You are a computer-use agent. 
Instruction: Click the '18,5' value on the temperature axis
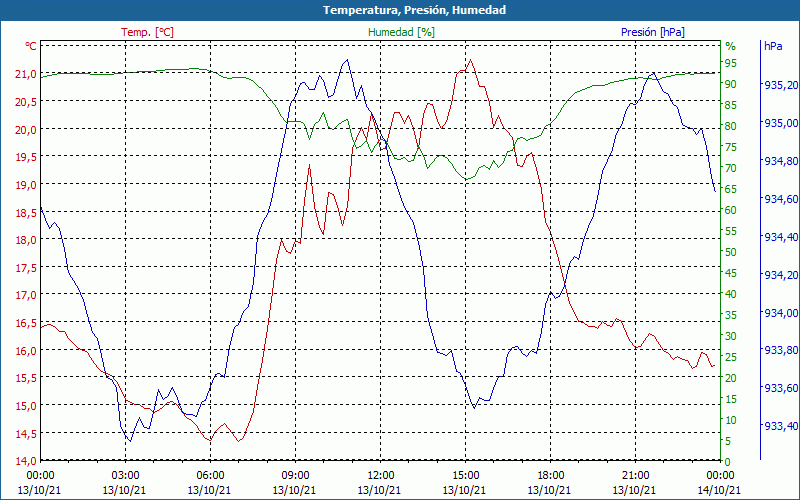pos(26,212)
